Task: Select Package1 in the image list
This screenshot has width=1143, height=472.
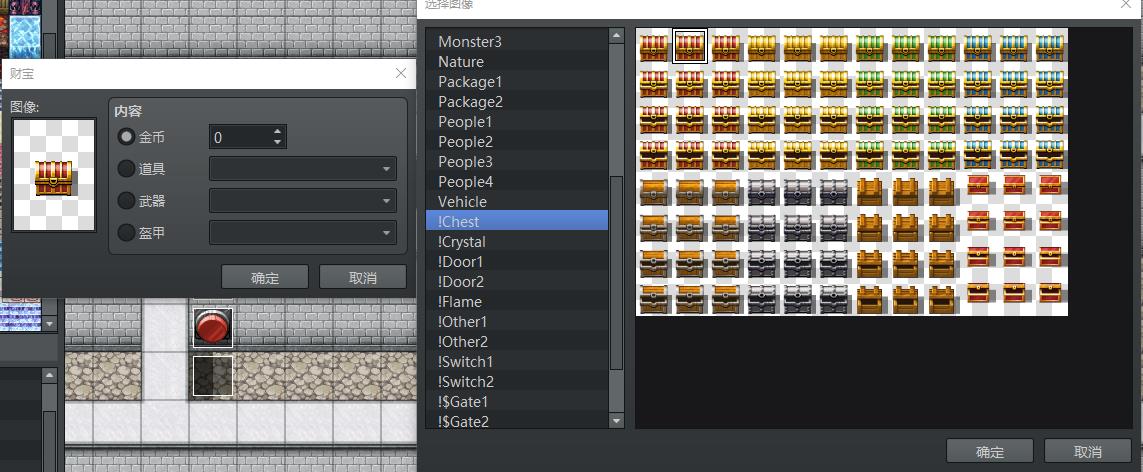Action: (517, 82)
